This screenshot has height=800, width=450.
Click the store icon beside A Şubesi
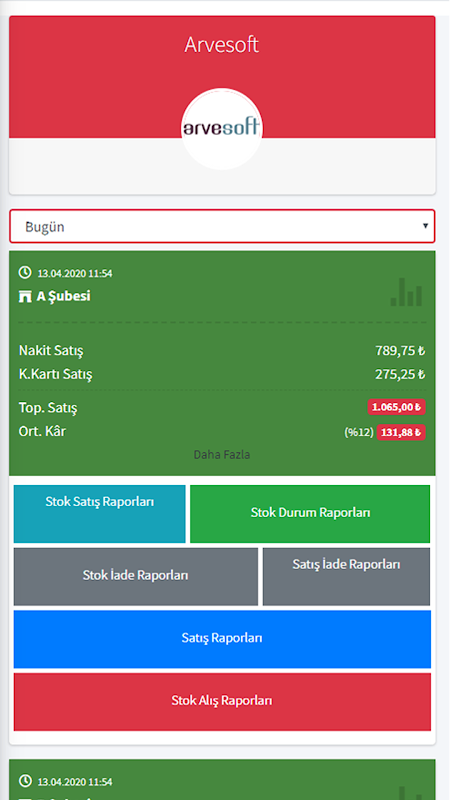(x=25, y=296)
